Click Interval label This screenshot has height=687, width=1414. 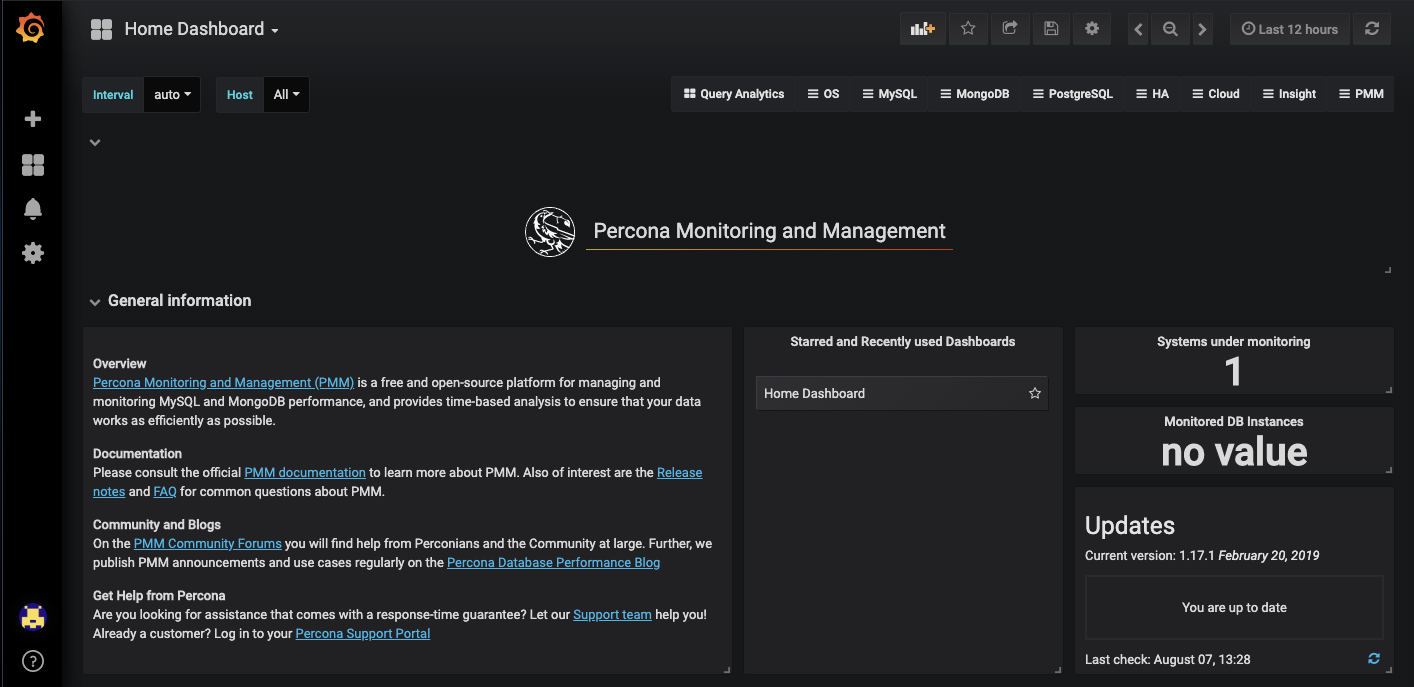coord(113,95)
